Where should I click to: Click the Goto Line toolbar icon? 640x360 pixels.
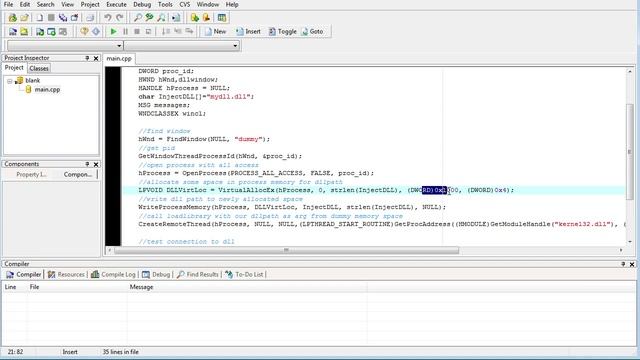tap(176, 18)
